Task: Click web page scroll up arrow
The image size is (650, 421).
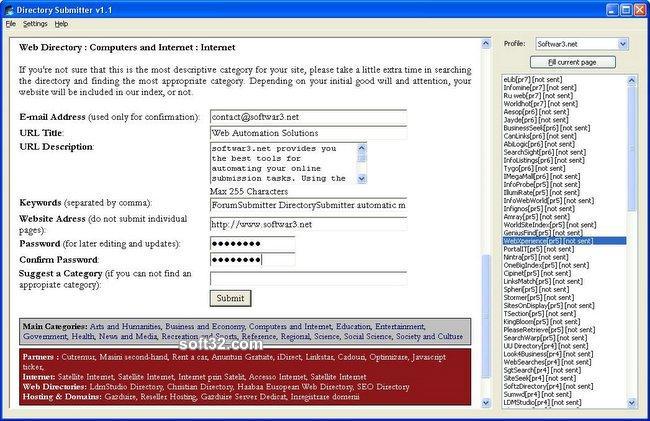Action: [486, 44]
